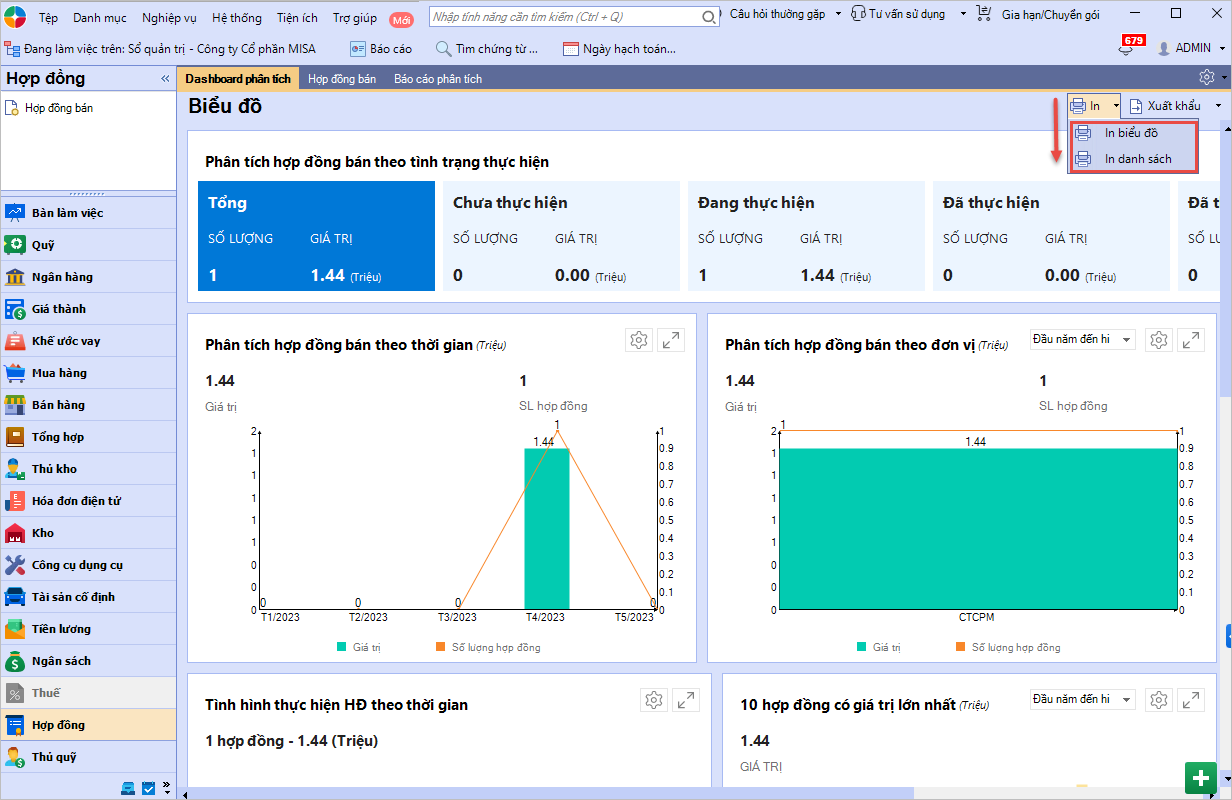Click the green plus quick-add button
The width and height of the screenshot is (1232, 800).
(x=1201, y=777)
